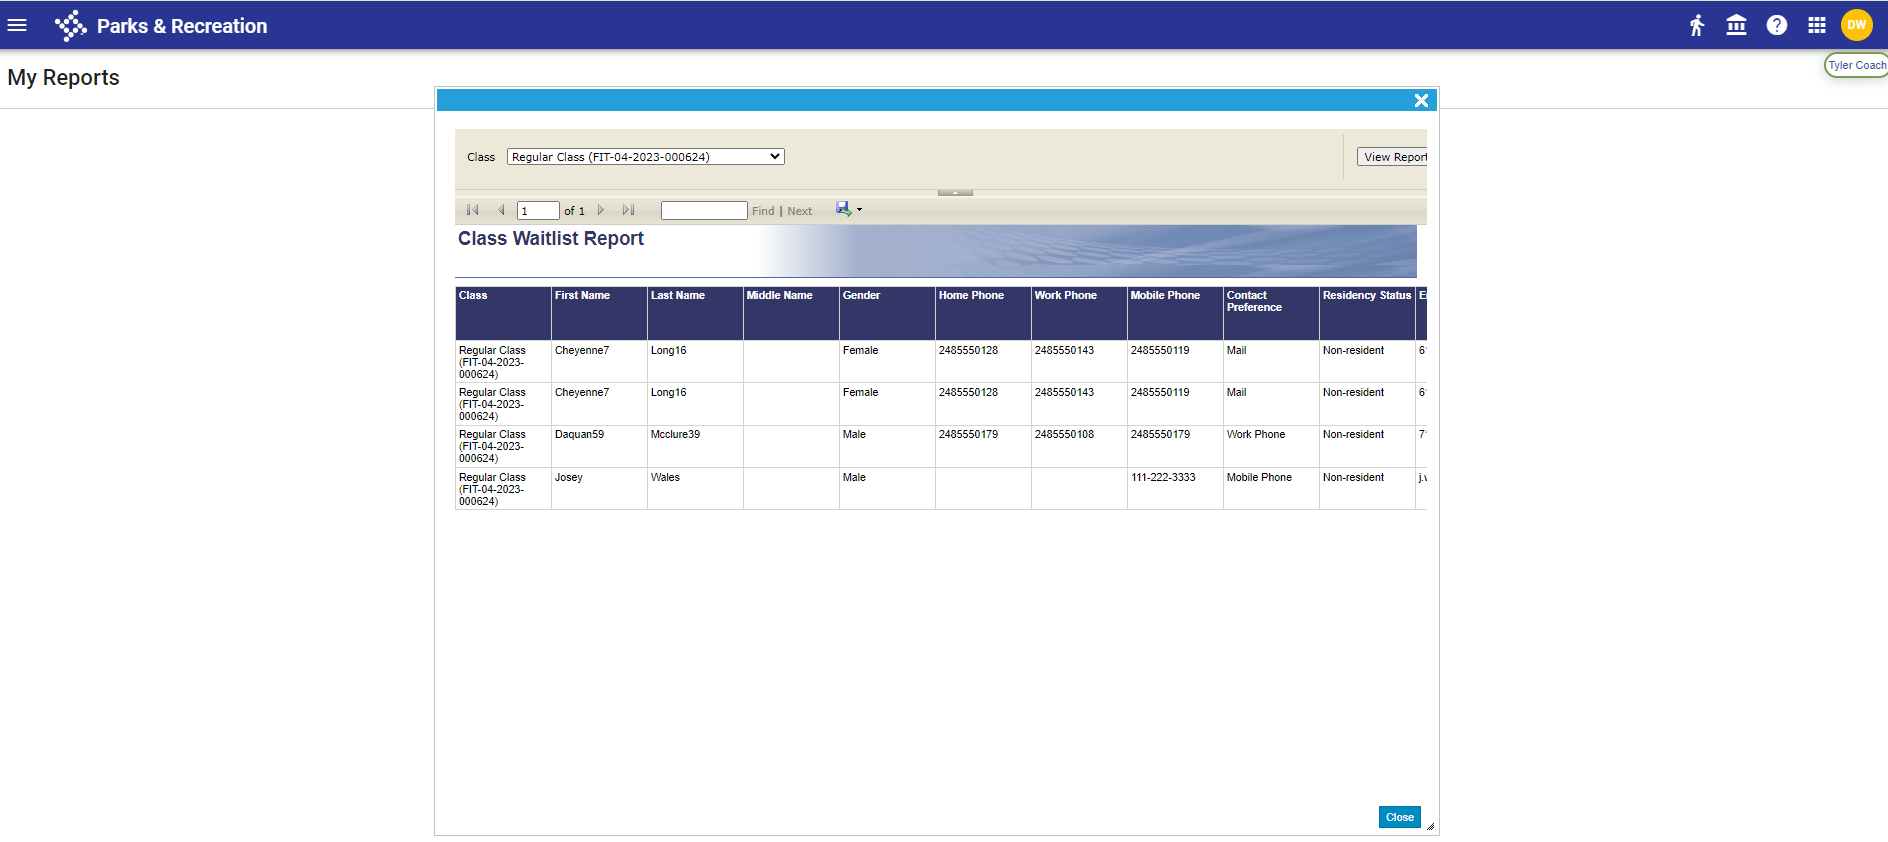This screenshot has height=842, width=1888.
Task: Click the export save disk icon
Action: click(843, 209)
